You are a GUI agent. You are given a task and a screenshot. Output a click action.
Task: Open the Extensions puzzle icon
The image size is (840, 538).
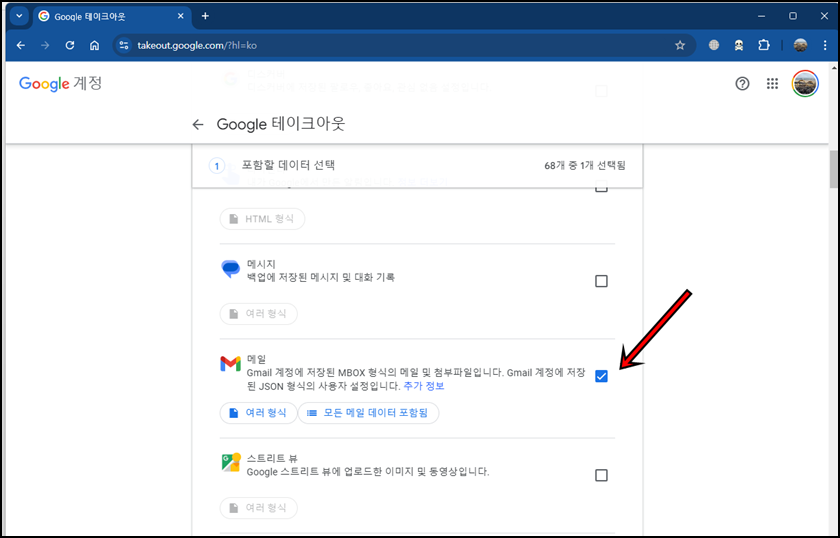(764, 46)
